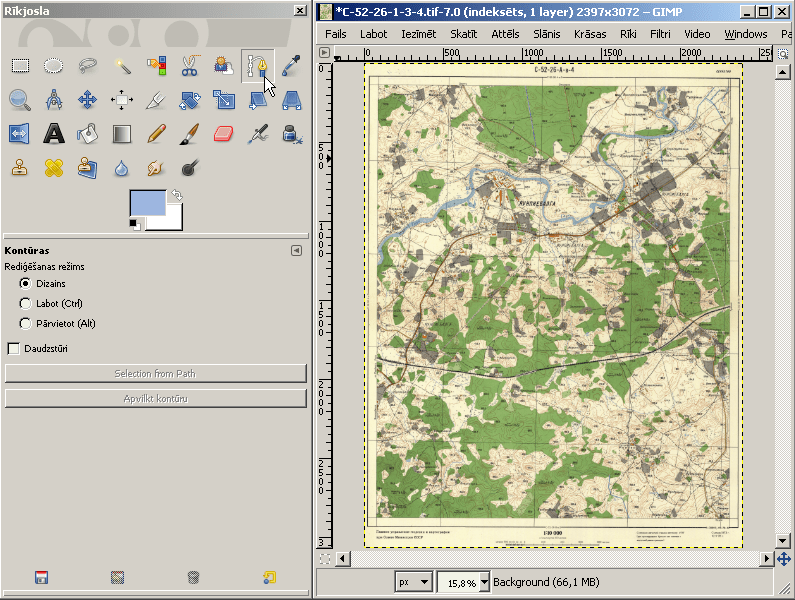
Task: Select the Clone stamp tool
Action: point(20,168)
